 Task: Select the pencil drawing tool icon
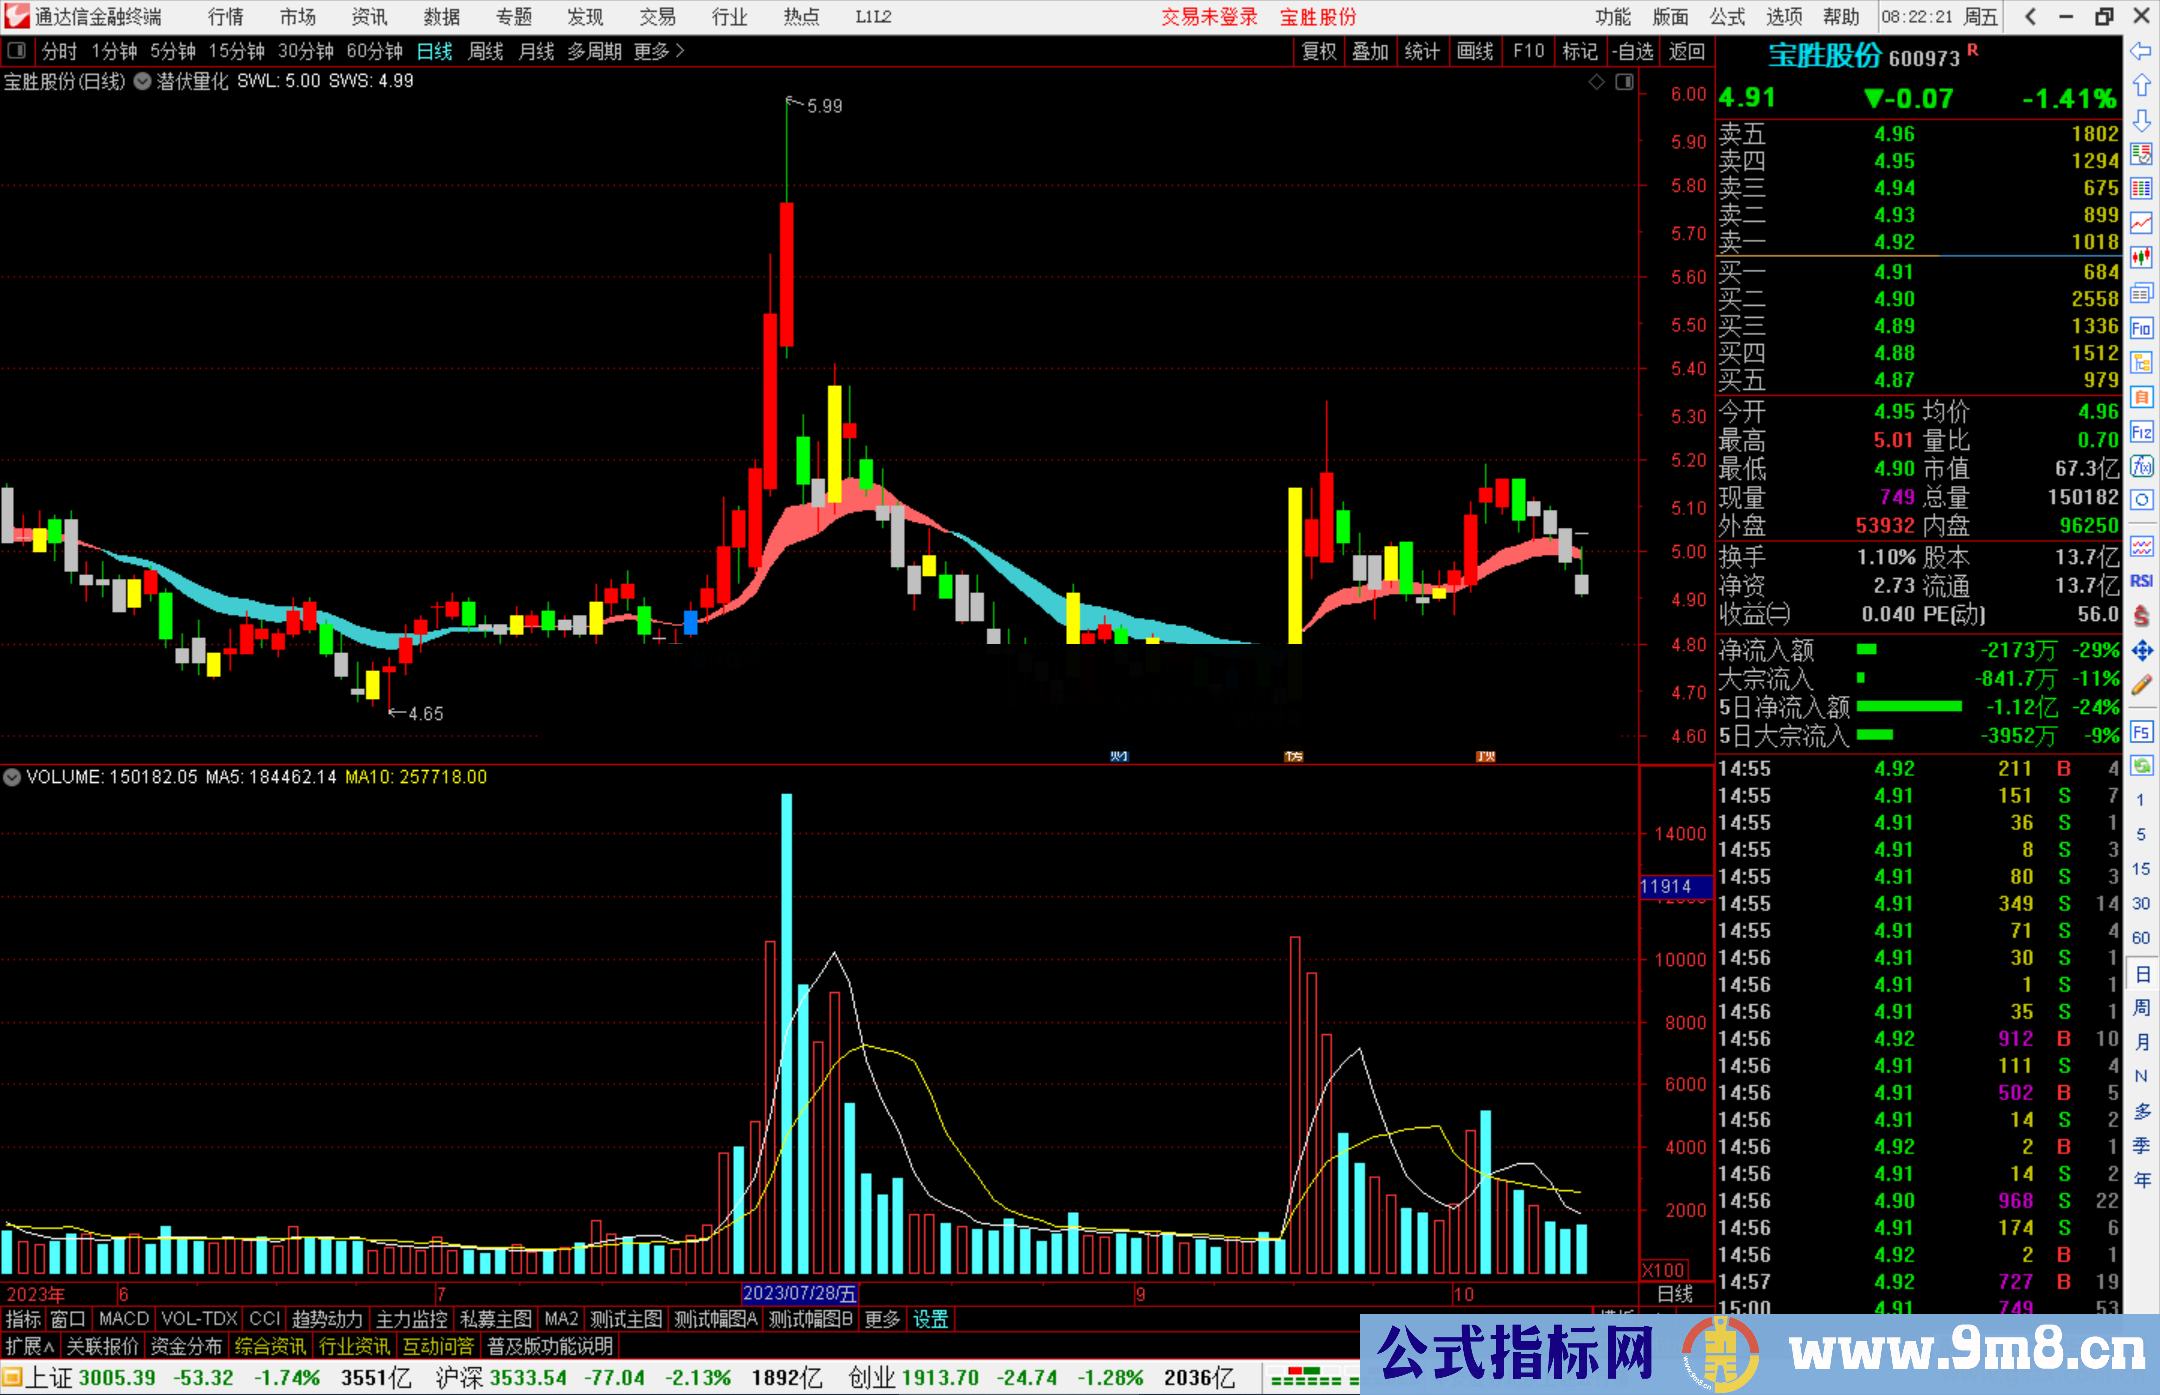point(2141,685)
